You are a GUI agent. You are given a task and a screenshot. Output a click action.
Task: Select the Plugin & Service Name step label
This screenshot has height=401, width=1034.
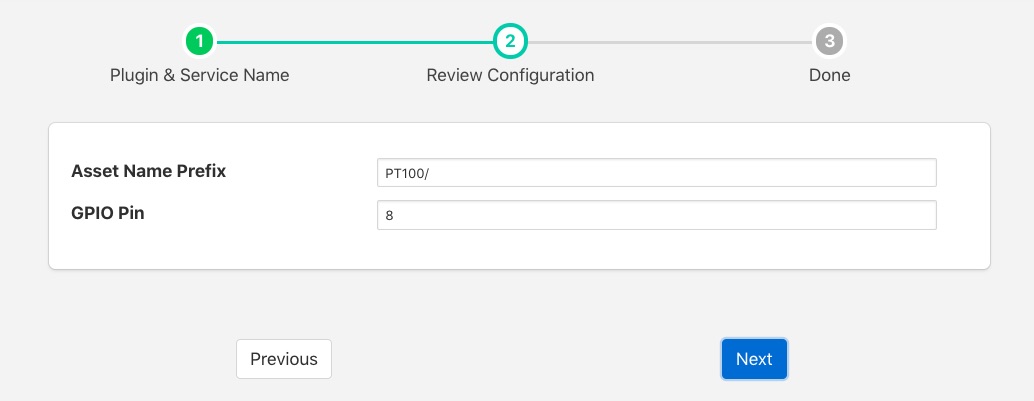click(200, 75)
